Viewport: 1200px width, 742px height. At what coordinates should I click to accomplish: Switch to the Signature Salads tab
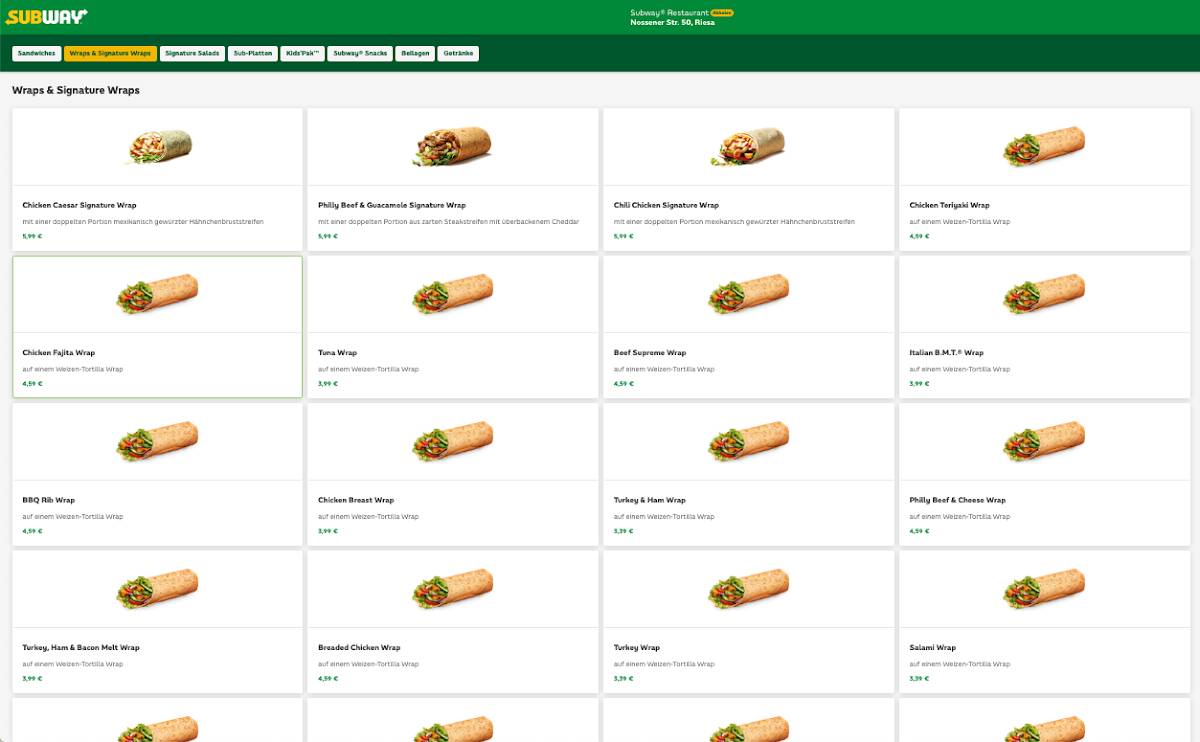coord(192,53)
